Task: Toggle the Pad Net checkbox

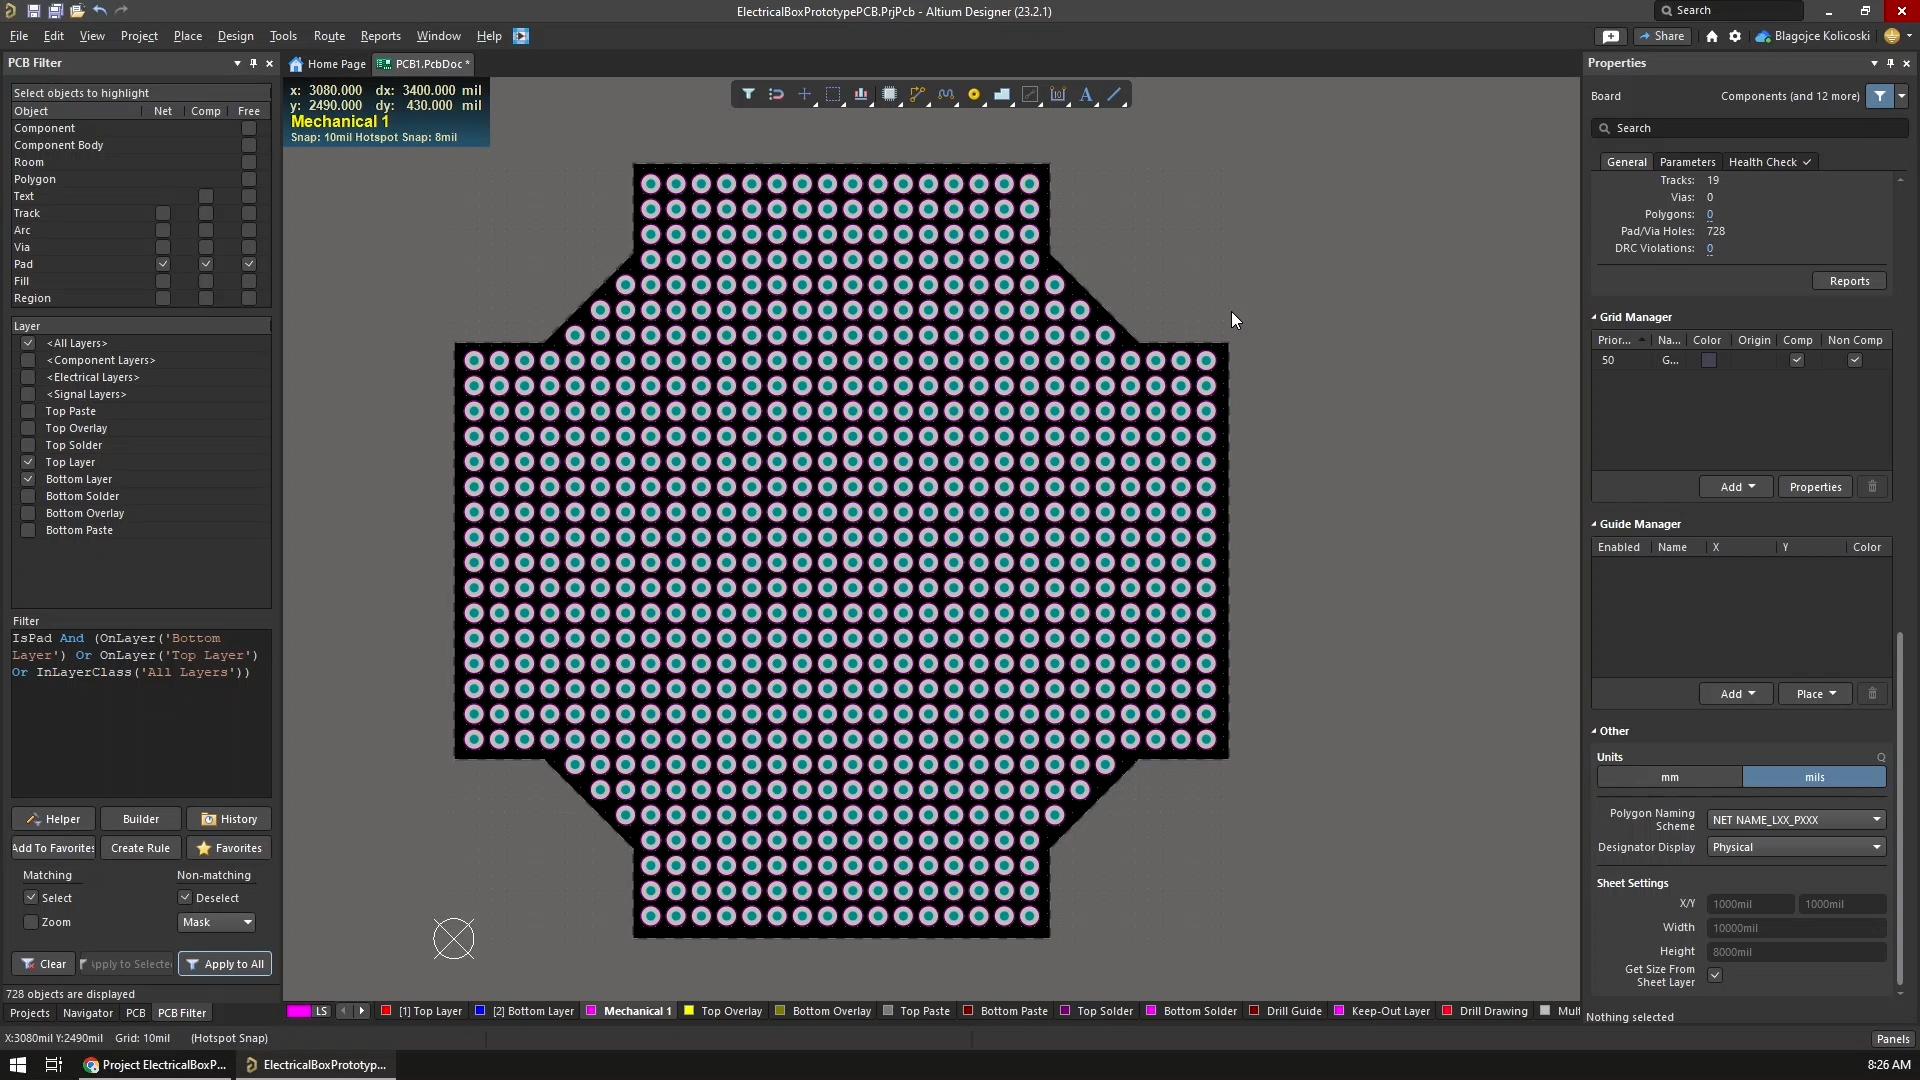Action: click(x=163, y=264)
